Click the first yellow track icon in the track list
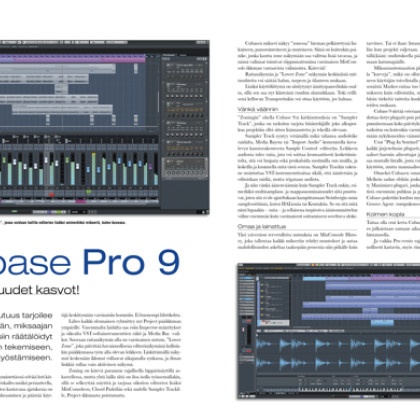The width and height of the screenshot is (420, 420). click(262, 285)
